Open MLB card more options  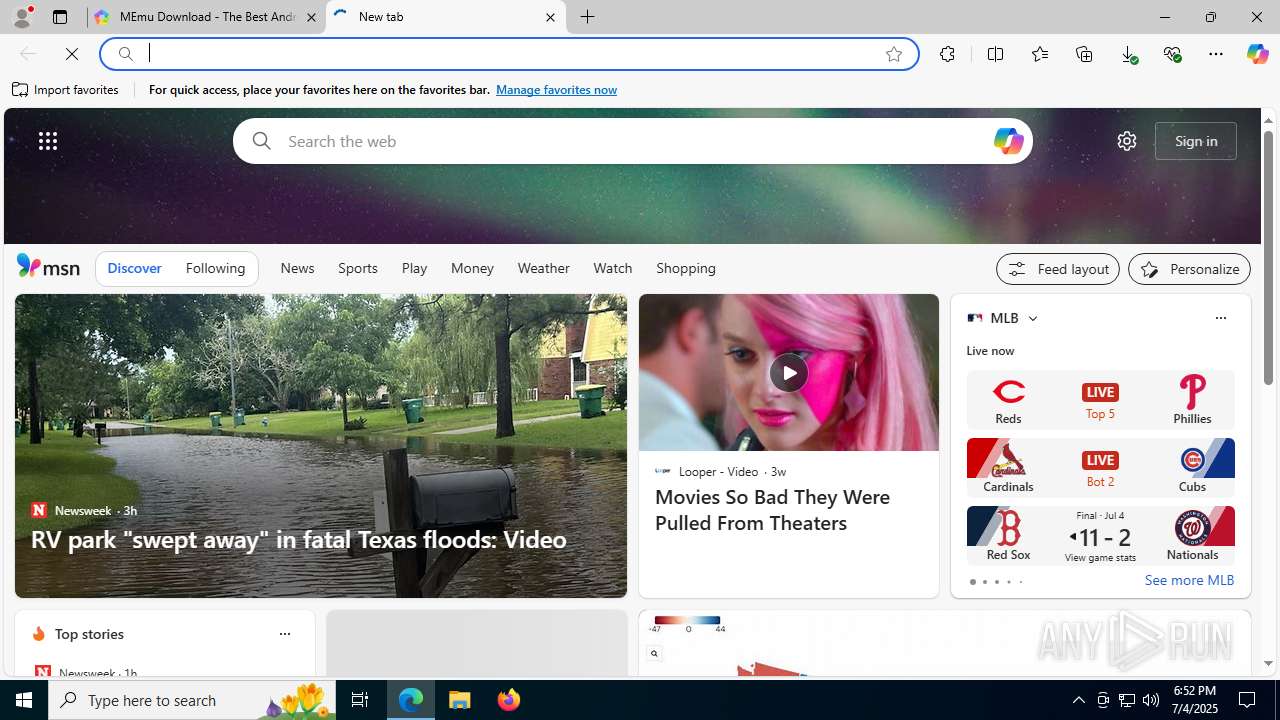[x=1220, y=318]
